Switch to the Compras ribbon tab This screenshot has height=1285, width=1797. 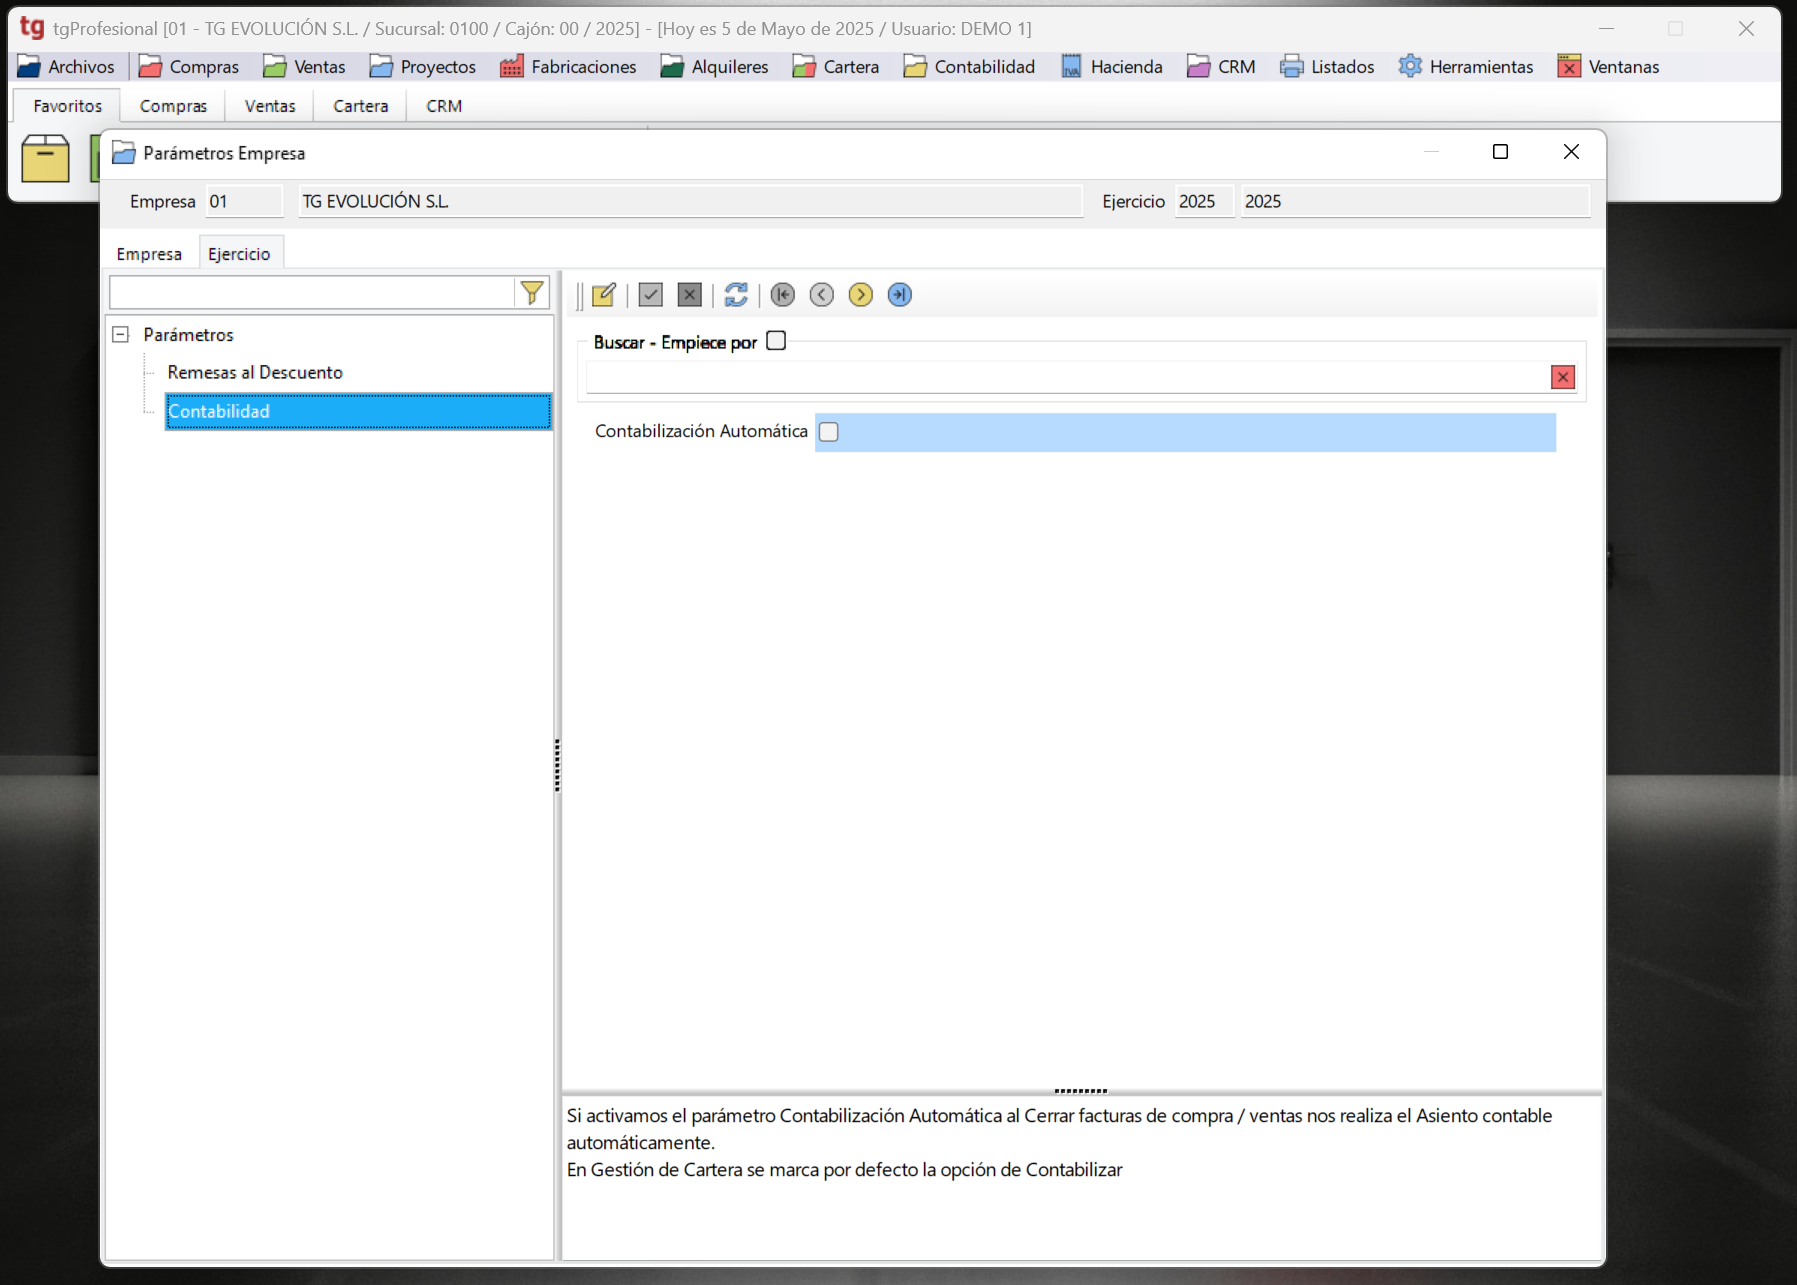point(173,106)
